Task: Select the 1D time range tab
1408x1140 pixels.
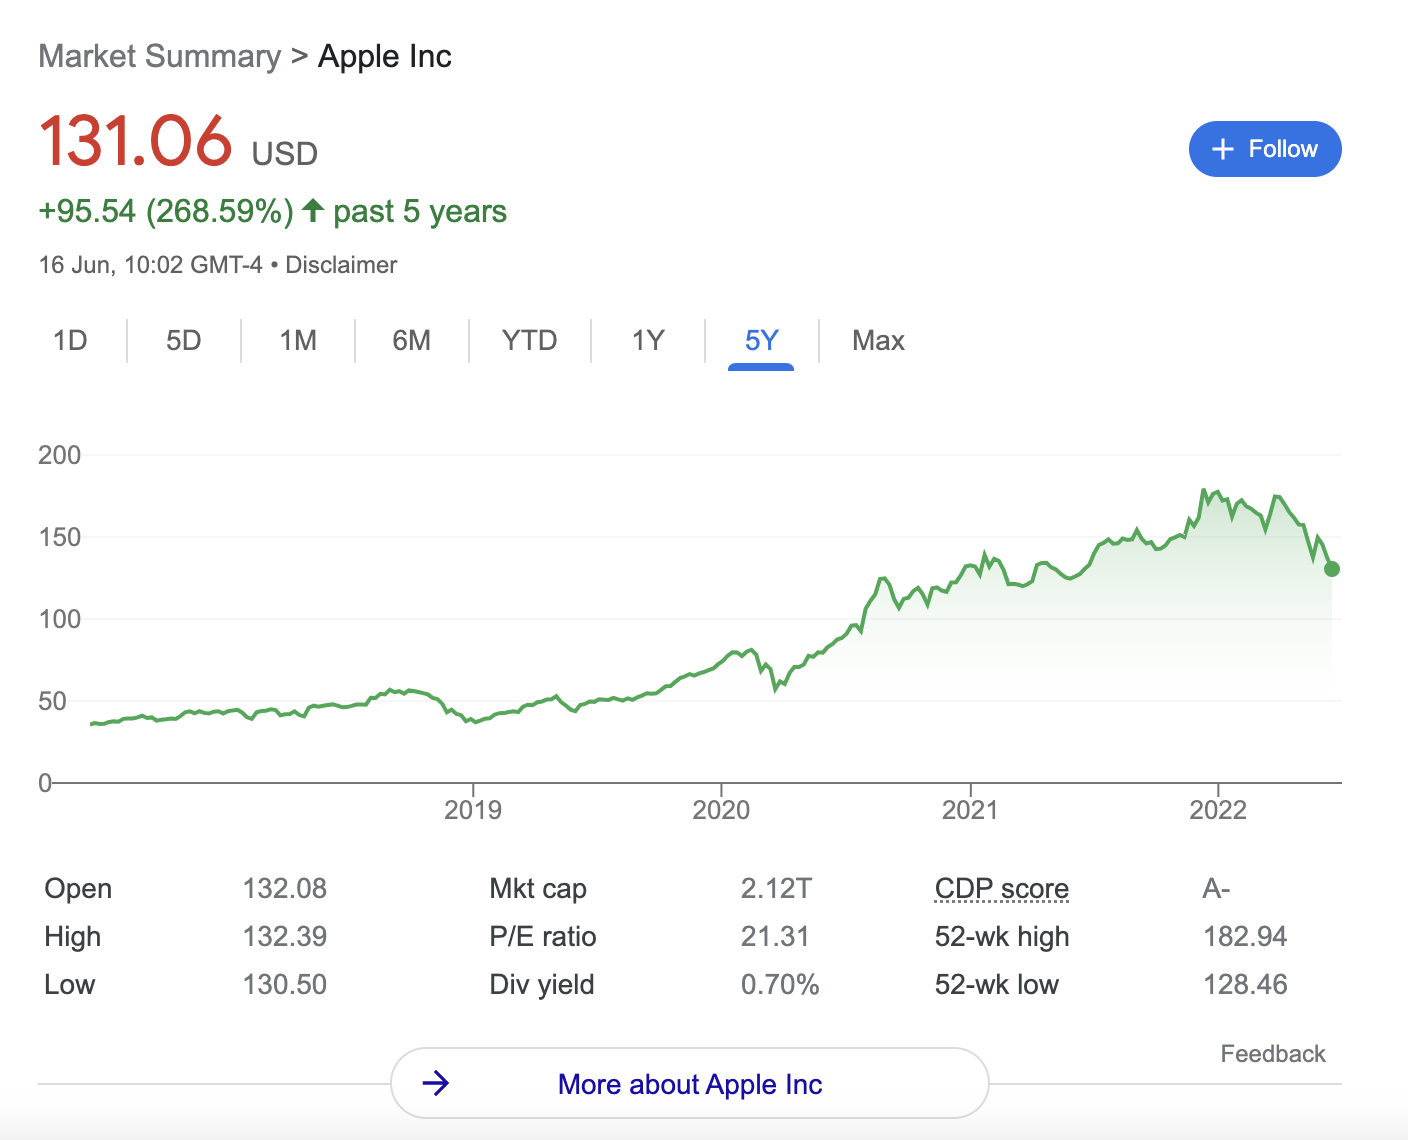Action: point(70,341)
